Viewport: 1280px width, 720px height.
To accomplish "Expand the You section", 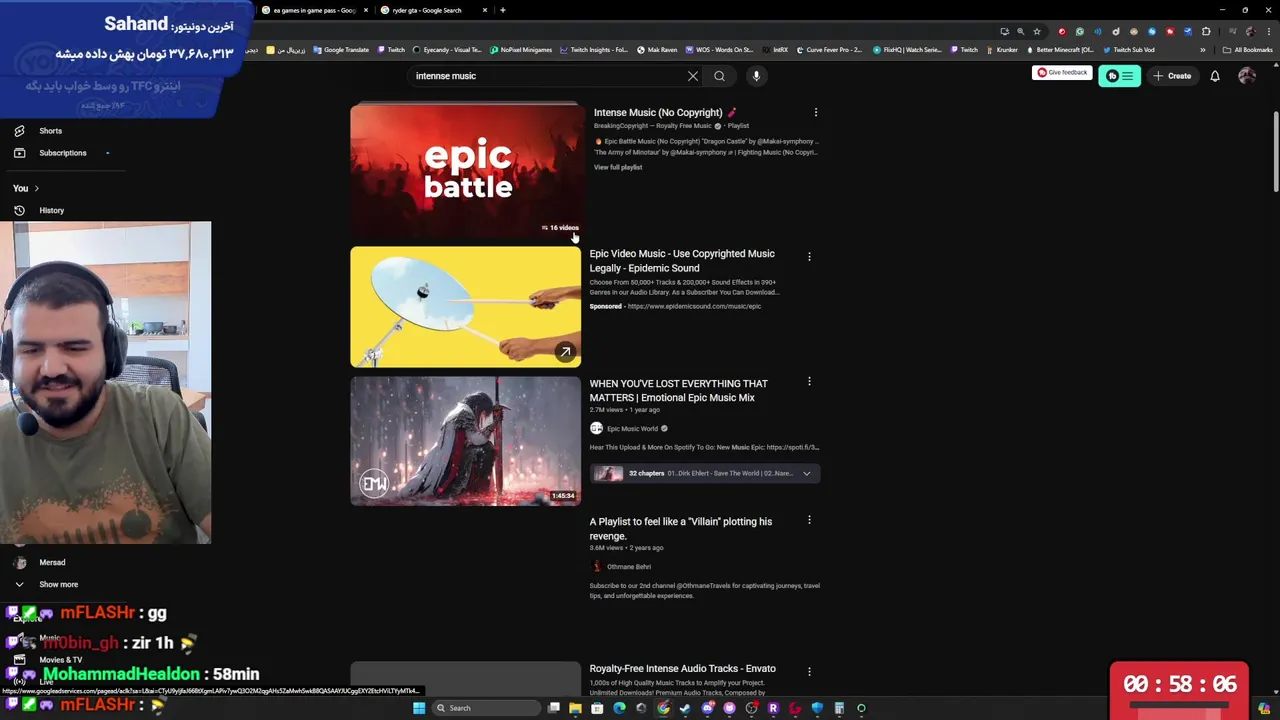I will click(26, 188).
